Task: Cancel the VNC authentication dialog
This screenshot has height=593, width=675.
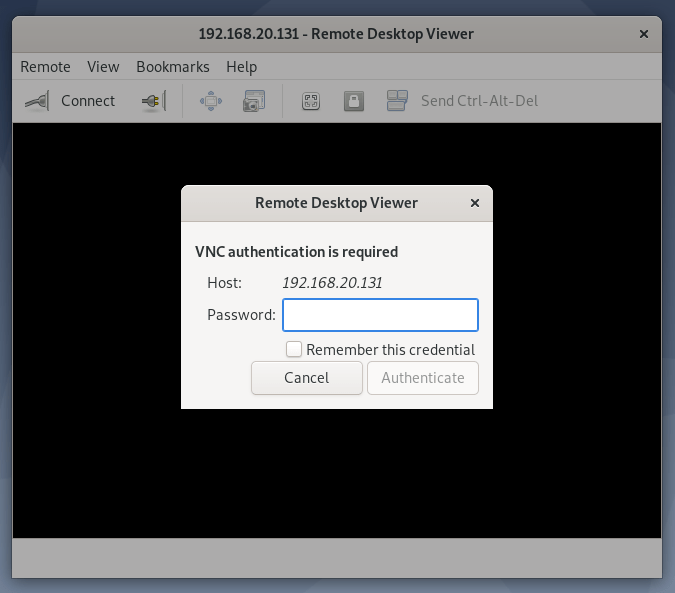Action: (307, 378)
